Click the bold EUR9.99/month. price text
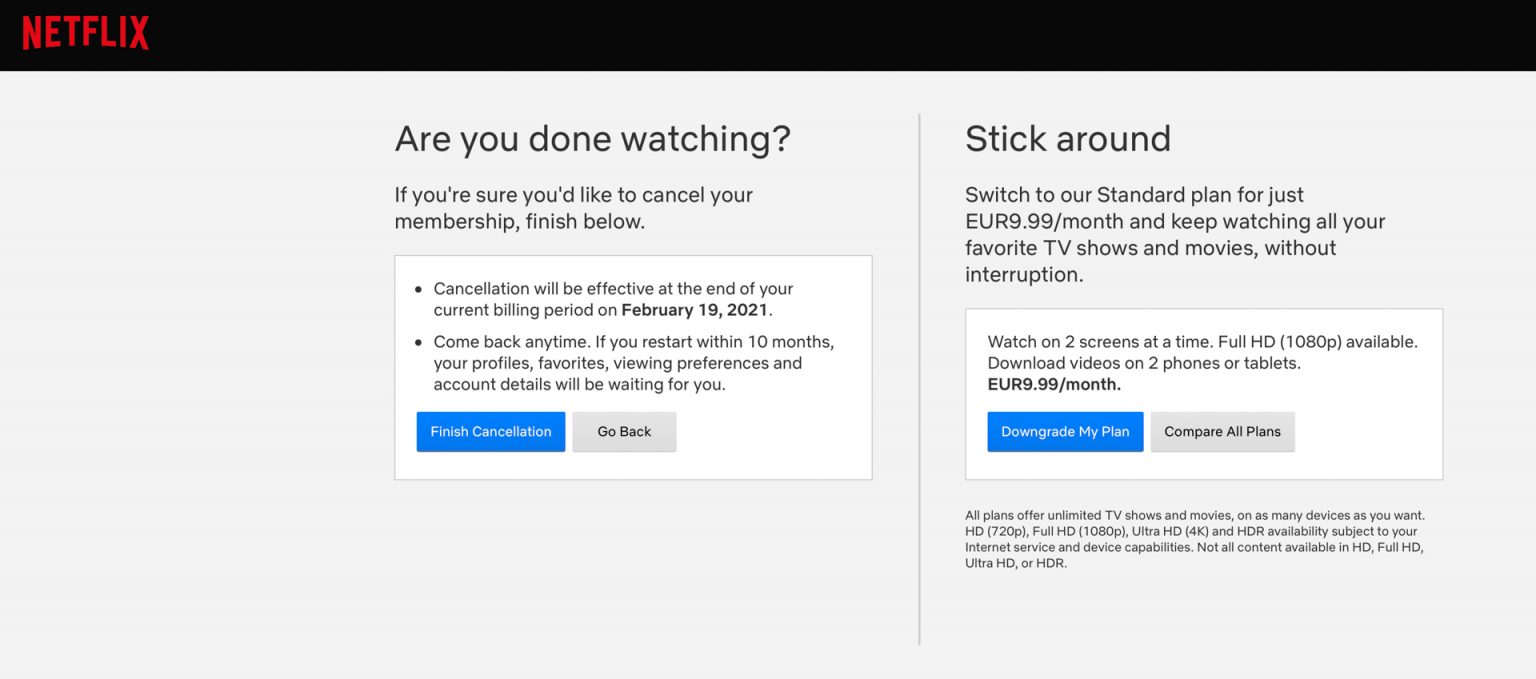The width and height of the screenshot is (1536, 679). click(1054, 384)
